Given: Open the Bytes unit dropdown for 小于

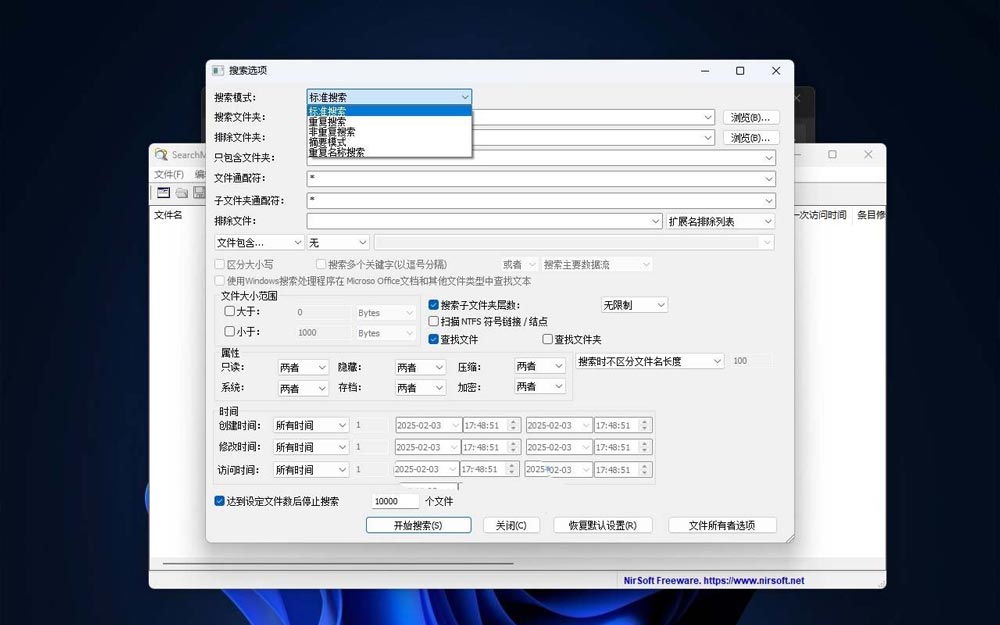Looking at the screenshot, I should click(386, 333).
